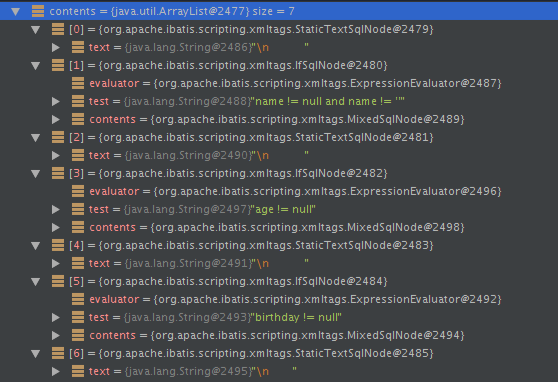Click field icon beside contents MixedSqlNode@2494
558x382 pixels.
78,335
